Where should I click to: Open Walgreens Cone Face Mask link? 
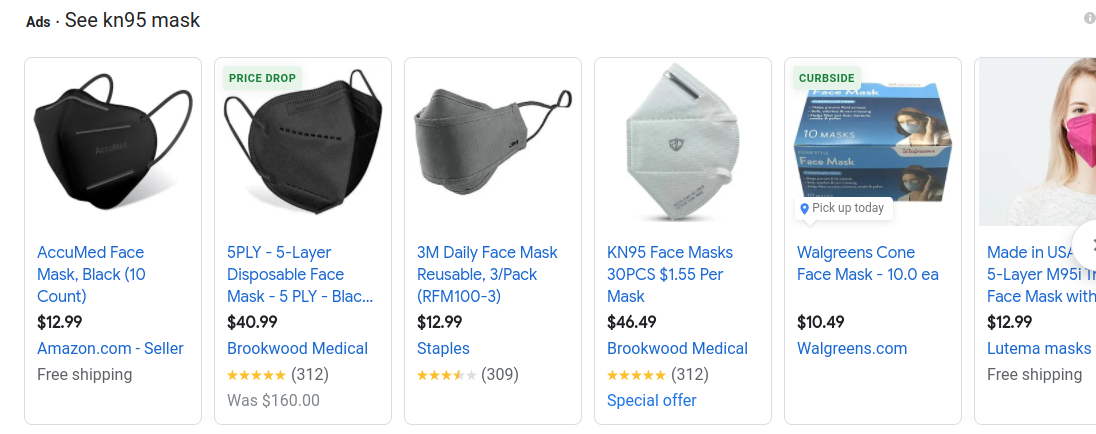867,263
